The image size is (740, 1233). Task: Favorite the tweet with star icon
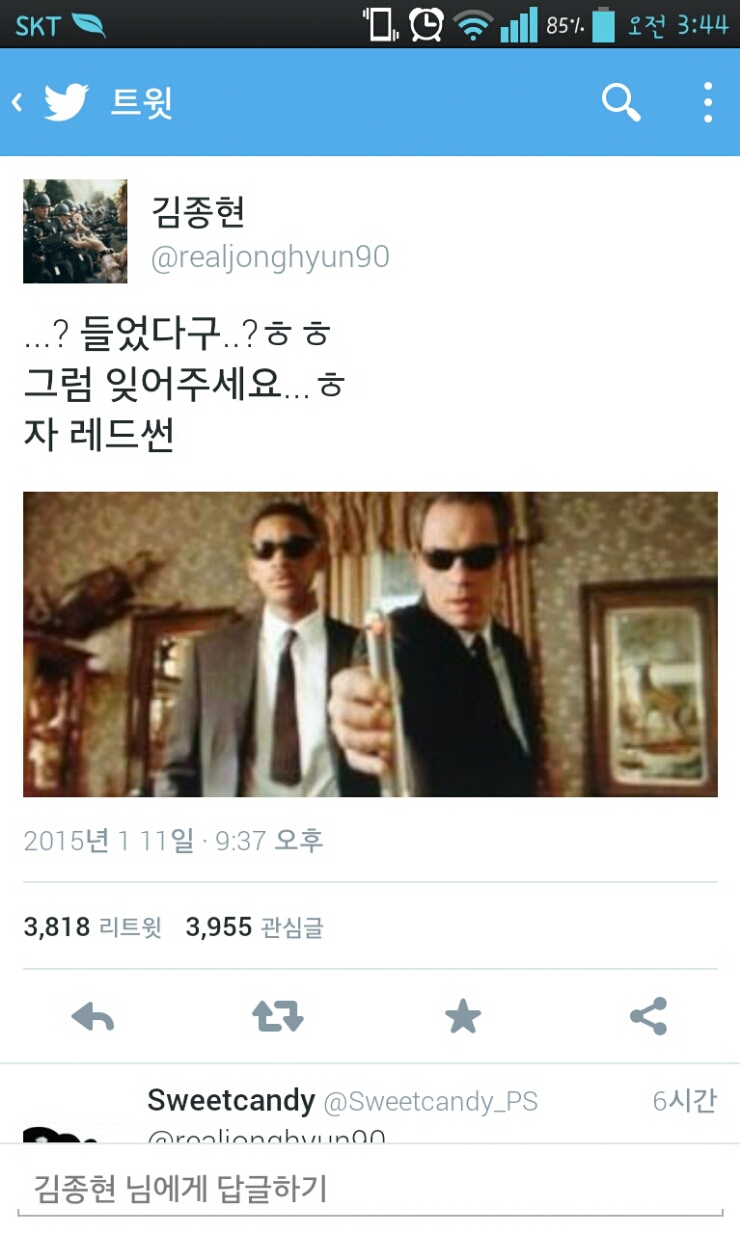463,1017
